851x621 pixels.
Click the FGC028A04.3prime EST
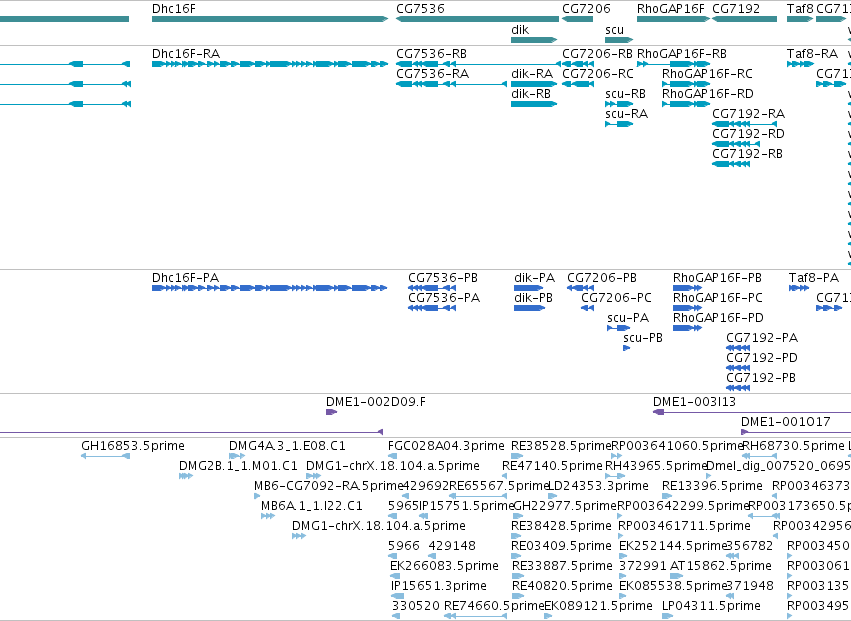(x=393, y=457)
